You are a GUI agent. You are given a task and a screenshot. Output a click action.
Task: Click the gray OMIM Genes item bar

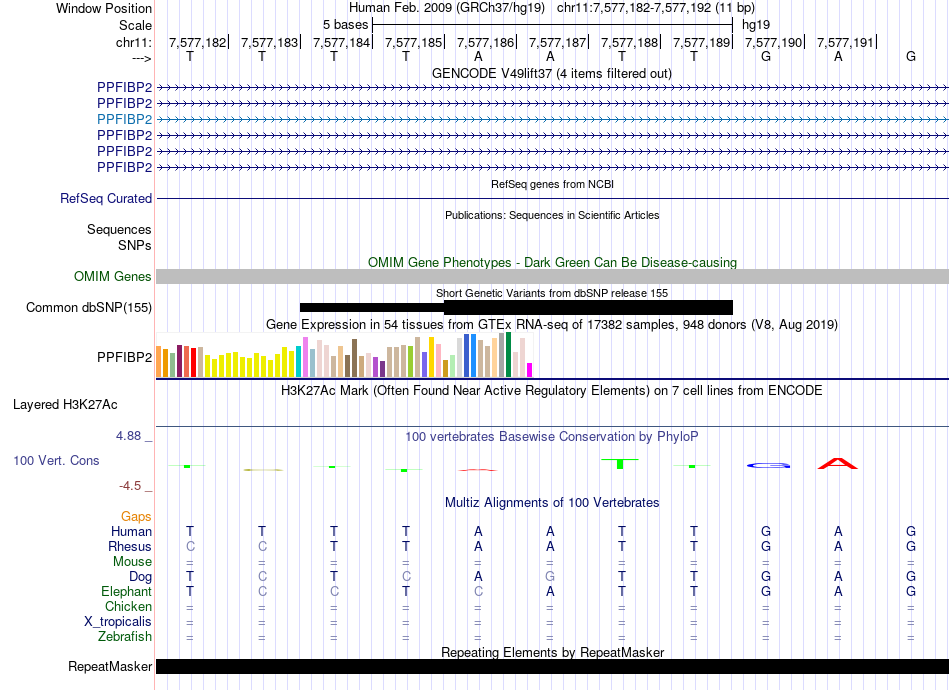click(552, 276)
